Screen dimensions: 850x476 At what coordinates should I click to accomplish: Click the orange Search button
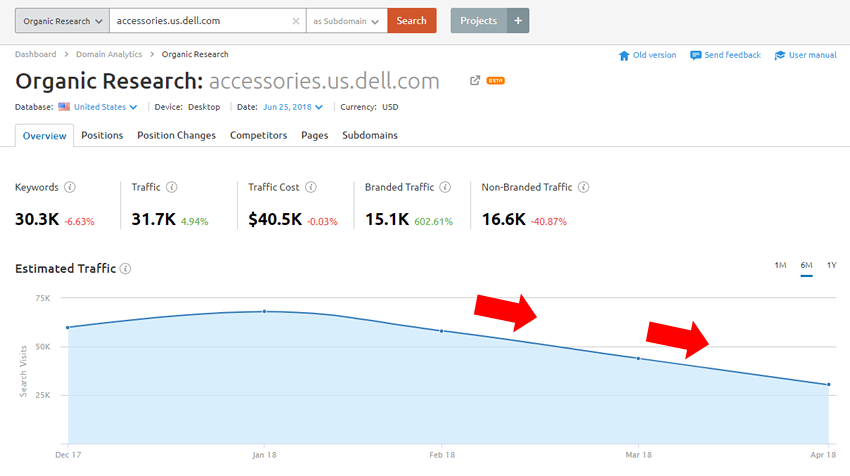click(x=412, y=20)
